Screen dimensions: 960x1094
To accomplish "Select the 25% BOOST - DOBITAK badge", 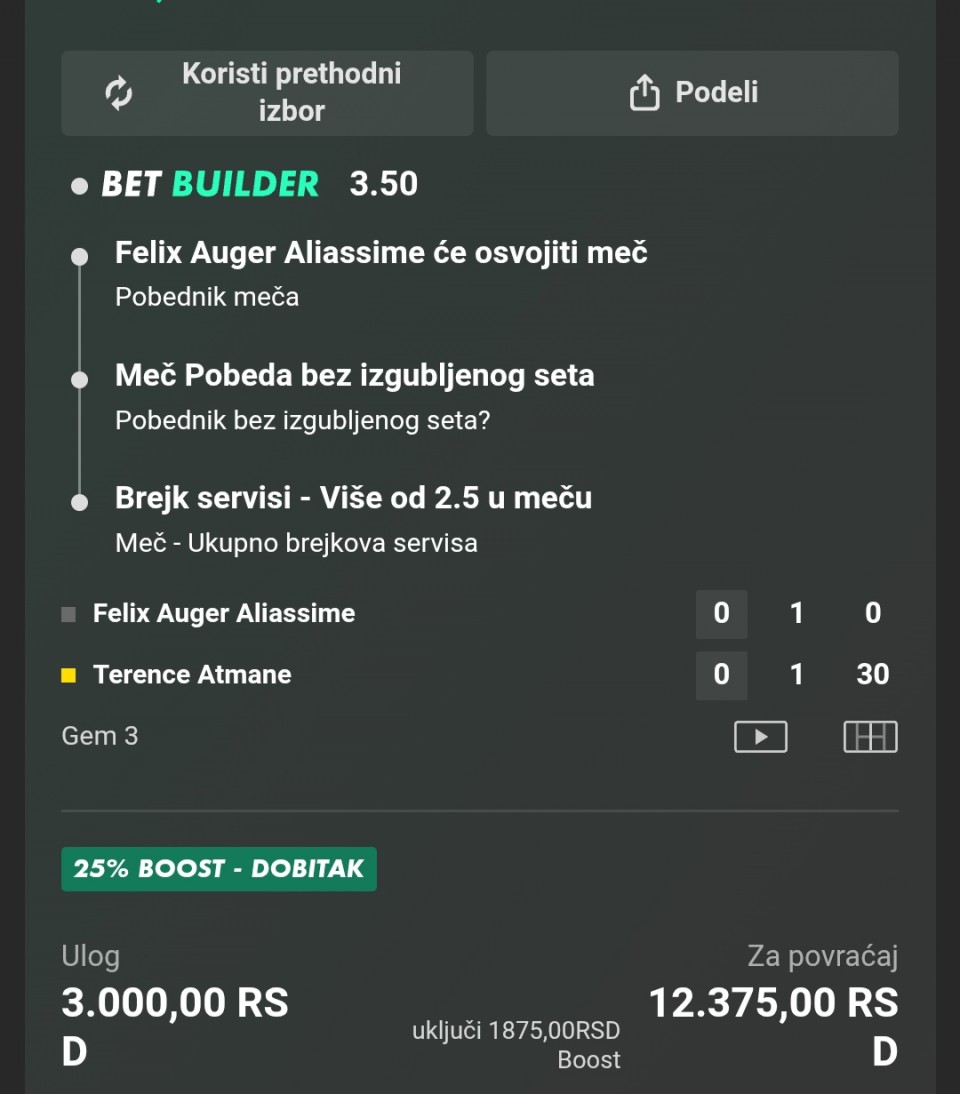I will pos(219,869).
